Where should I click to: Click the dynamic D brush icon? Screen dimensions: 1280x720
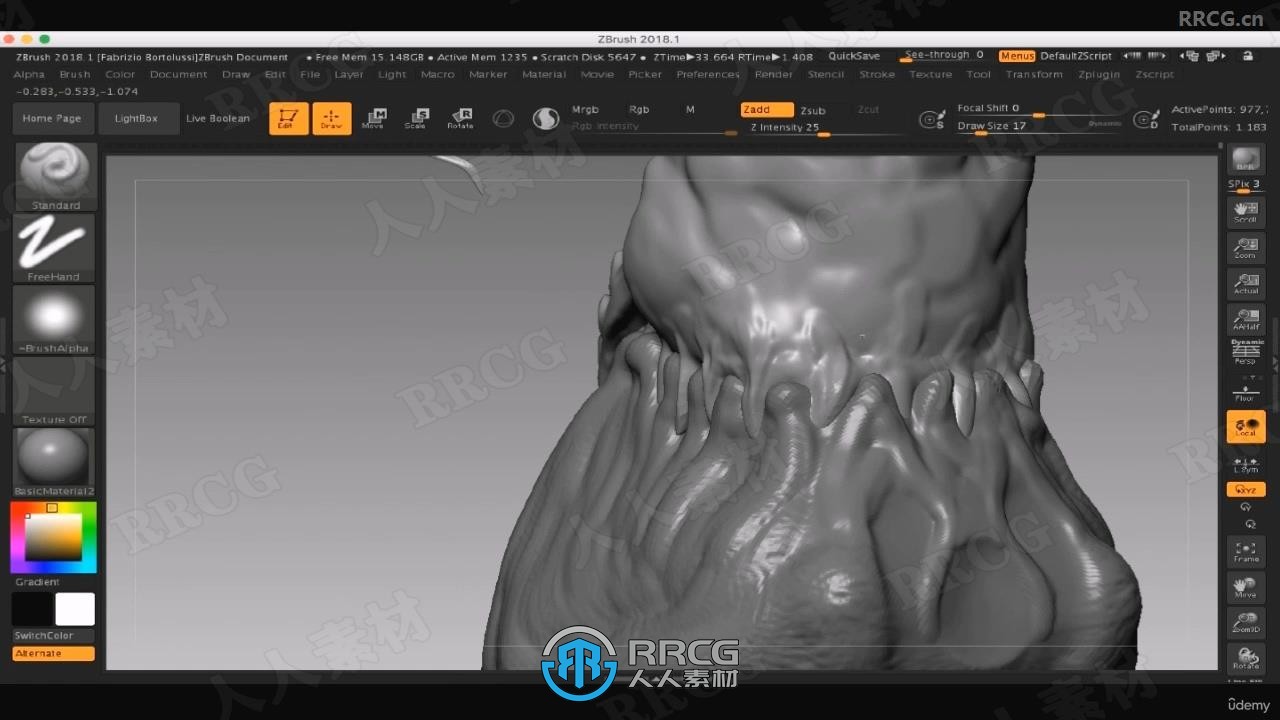click(1146, 120)
